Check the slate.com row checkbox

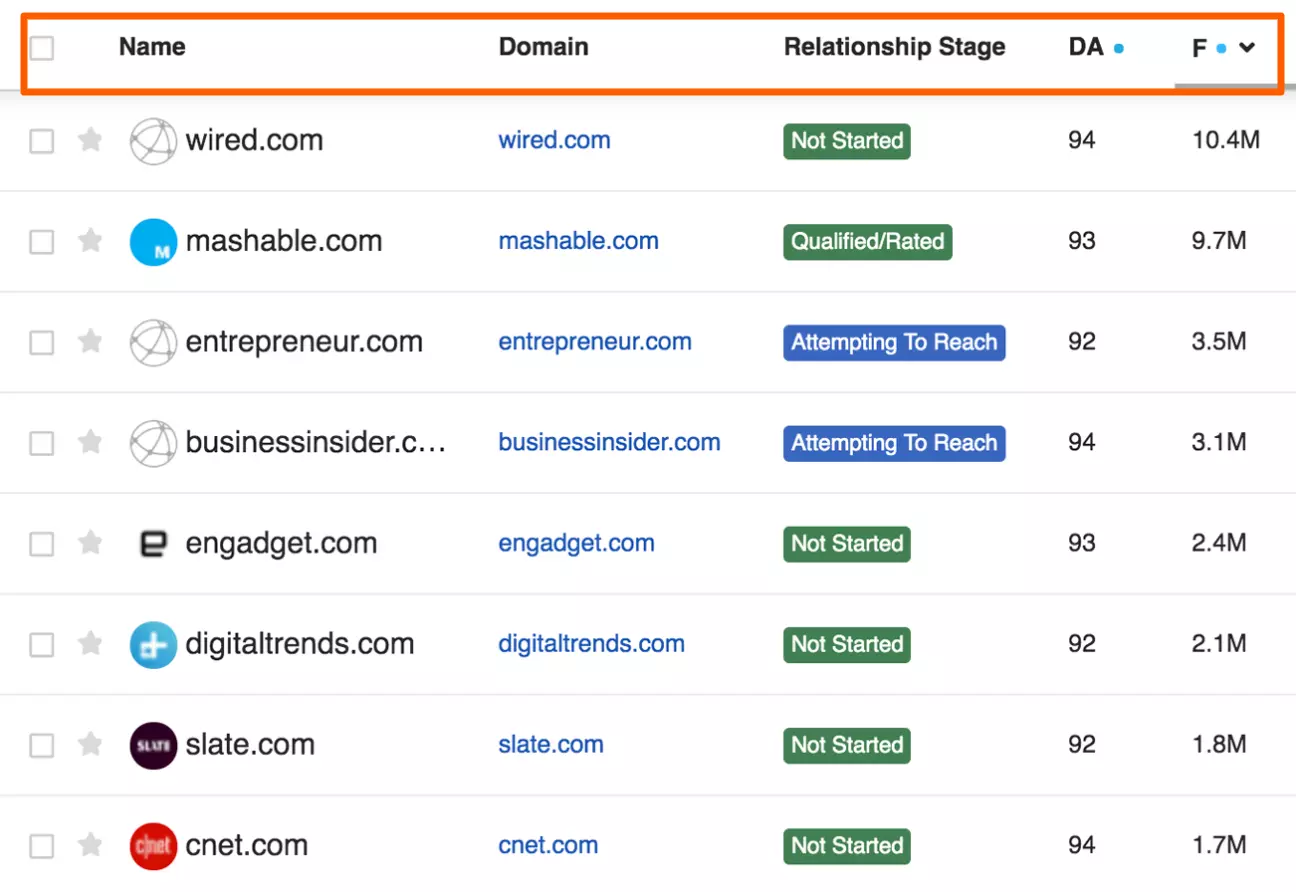(x=41, y=746)
